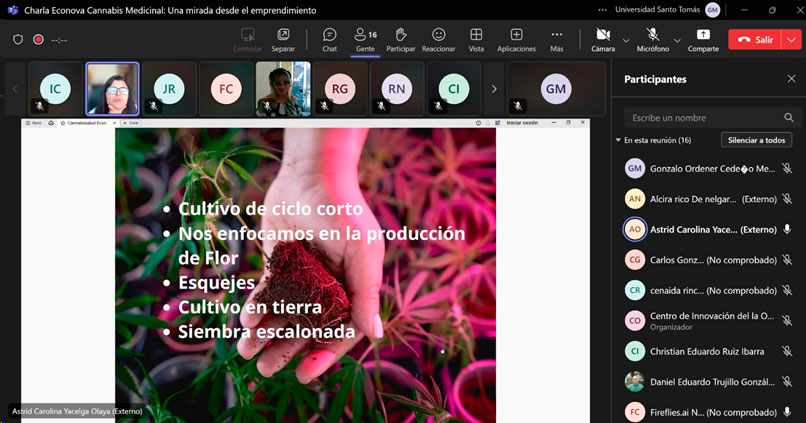Switch to the Gente participants tab

pyautogui.click(x=365, y=39)
